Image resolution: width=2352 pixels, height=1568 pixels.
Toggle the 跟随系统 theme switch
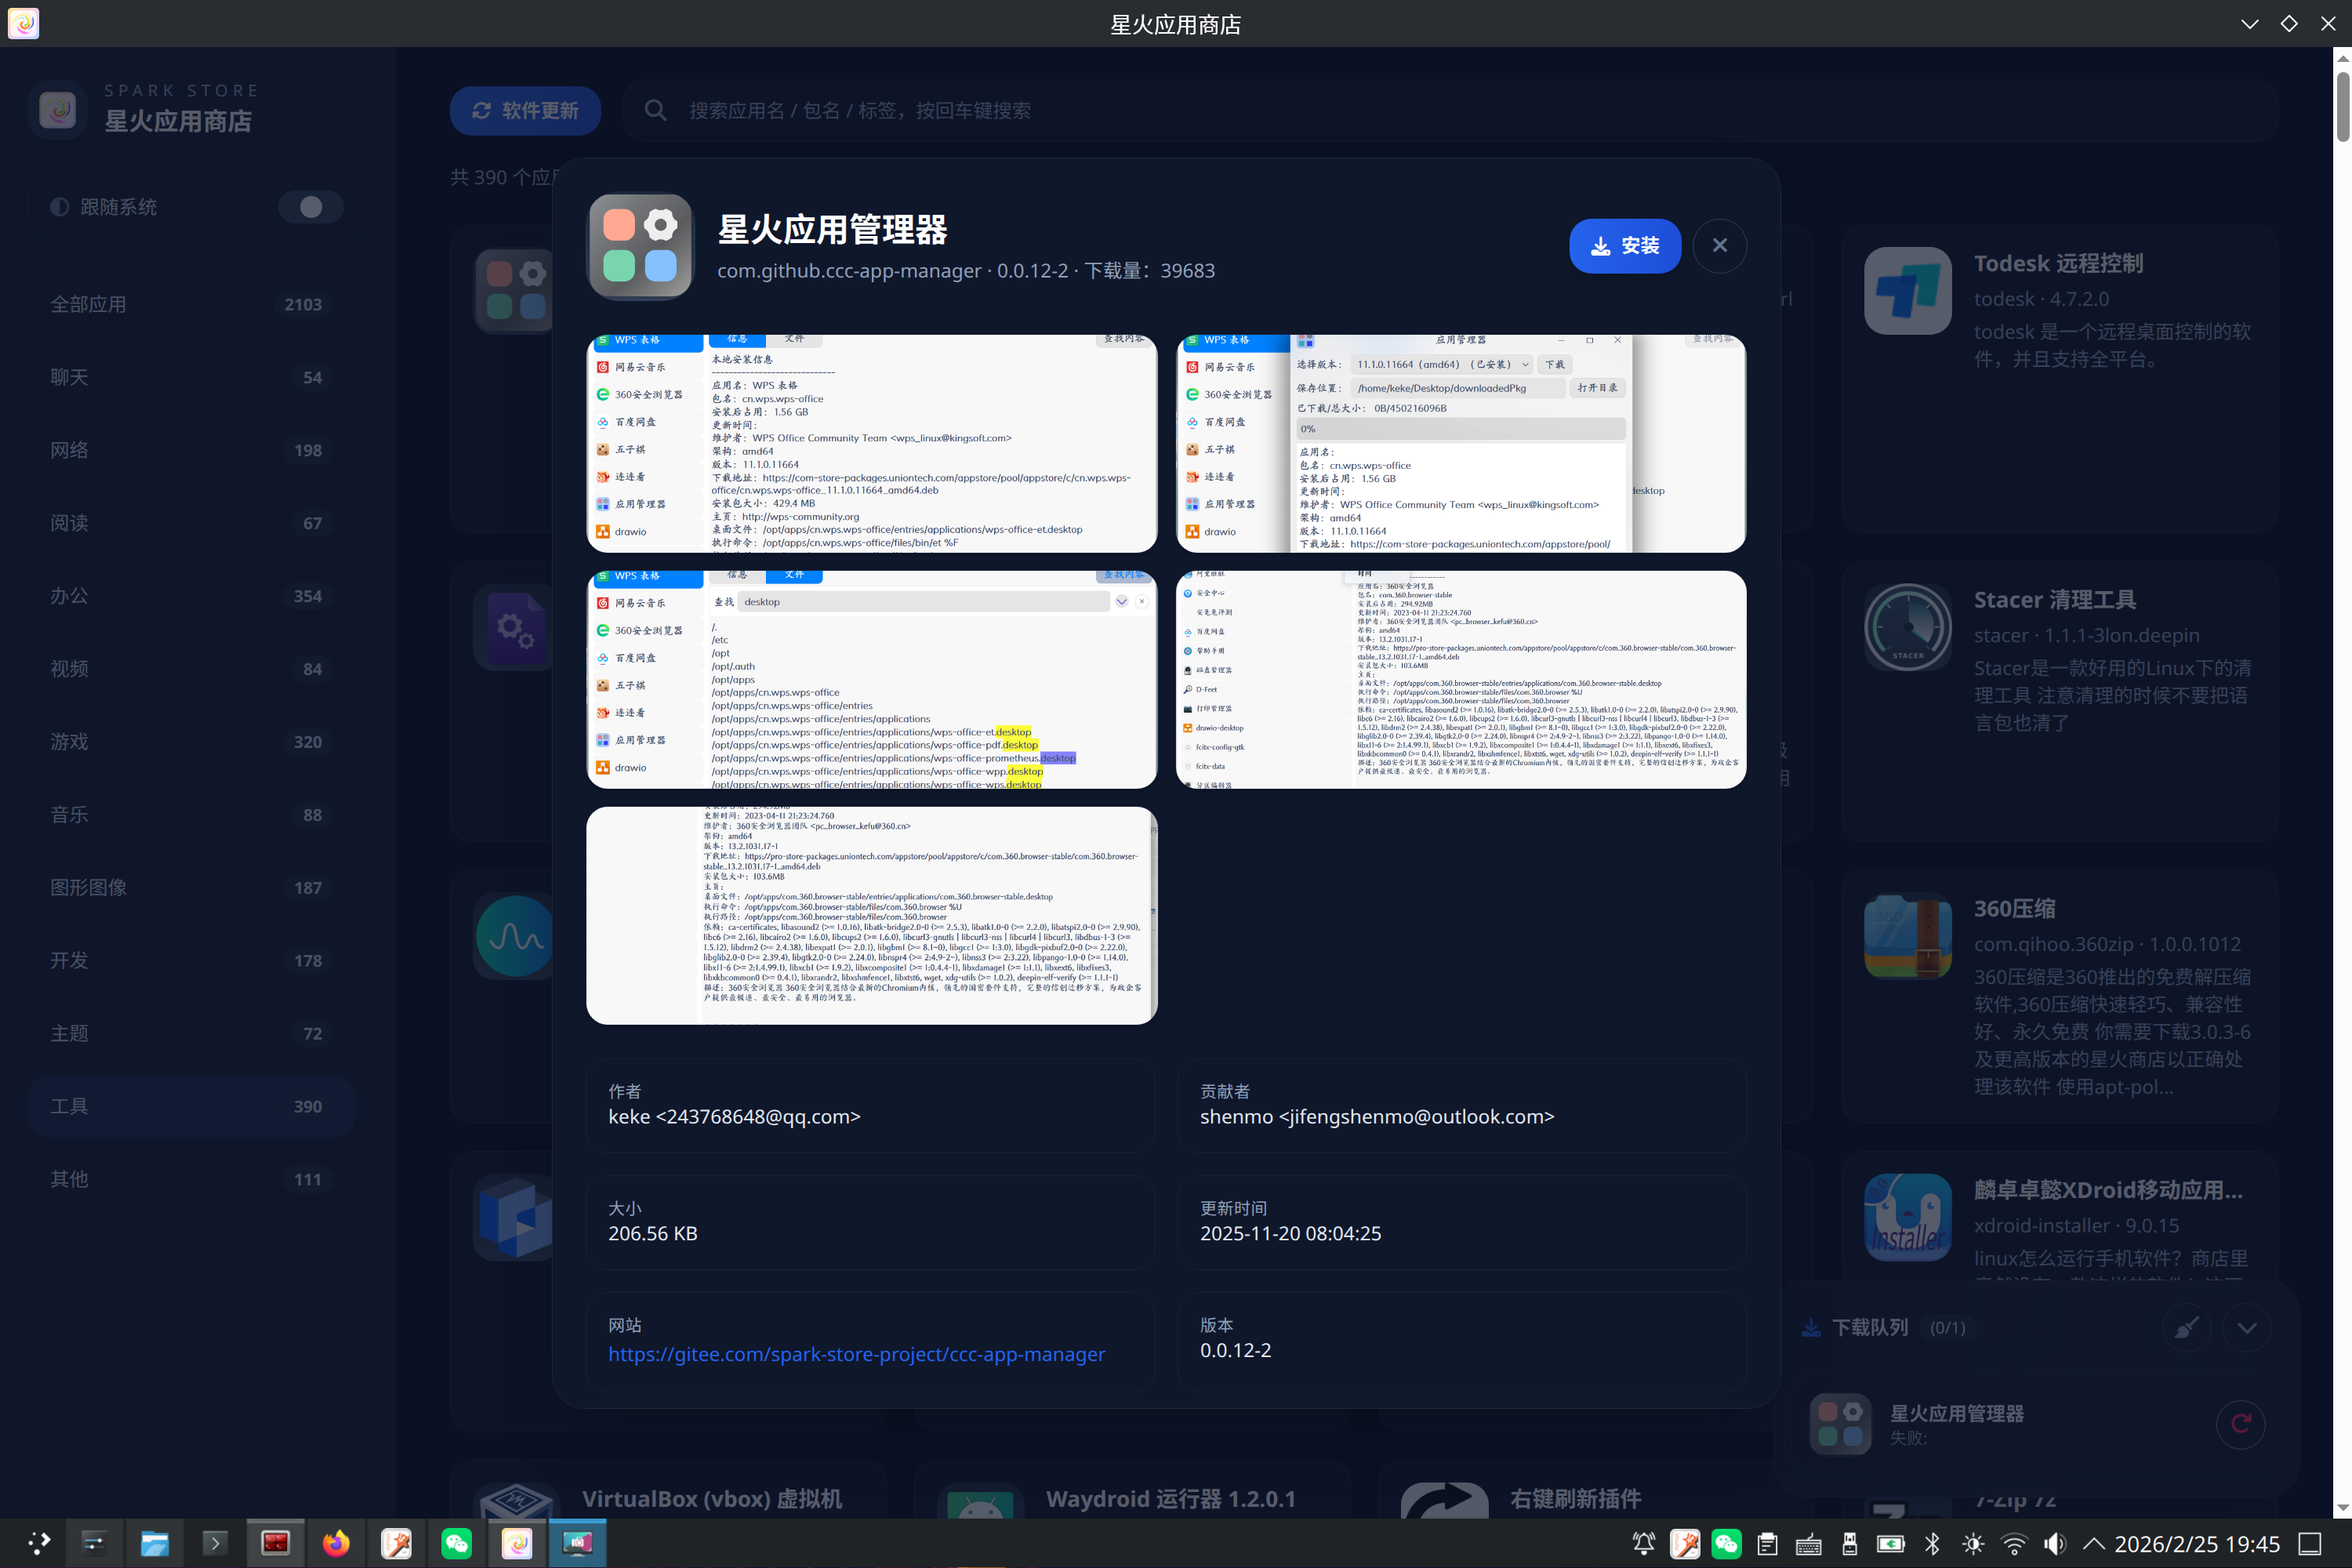coord(310,206)
